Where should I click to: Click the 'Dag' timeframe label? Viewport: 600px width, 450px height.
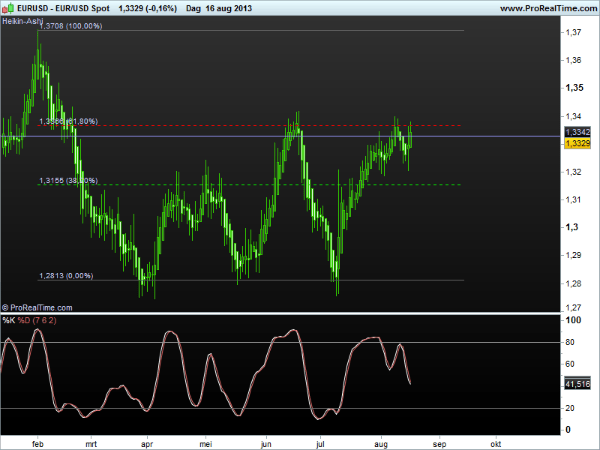tap(193, 8)
